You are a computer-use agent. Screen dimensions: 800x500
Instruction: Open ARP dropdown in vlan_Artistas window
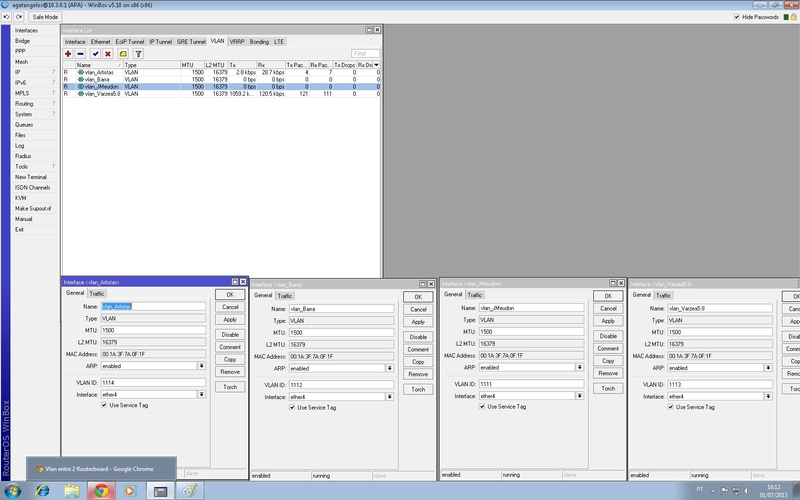click(202, 366)
